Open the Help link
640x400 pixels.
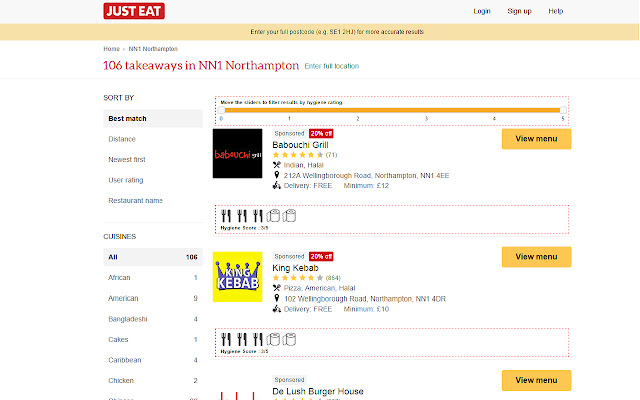(x=556, y=11)
